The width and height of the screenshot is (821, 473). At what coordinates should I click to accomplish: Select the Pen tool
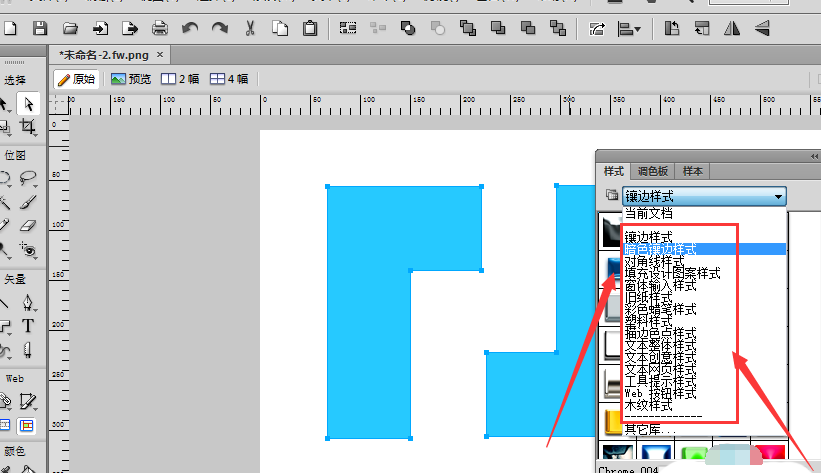pos(28,303)
